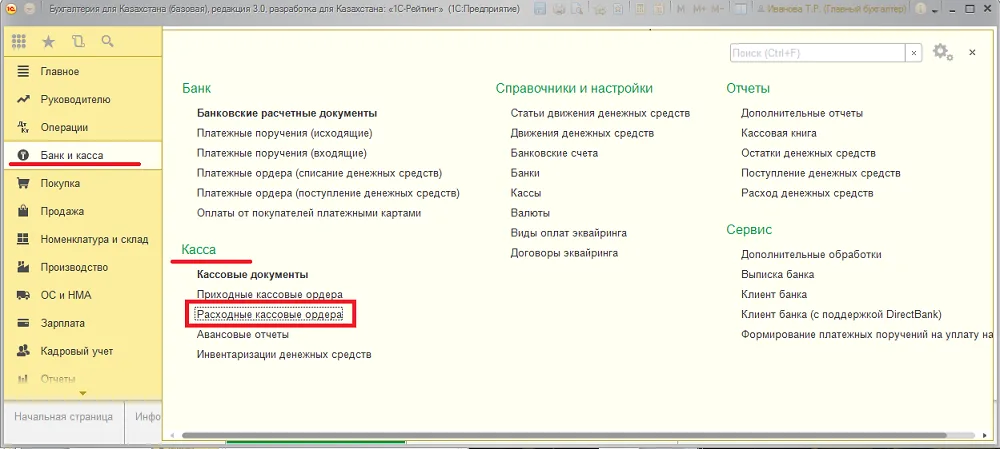Open the Валюты reference

pos(530,213)
